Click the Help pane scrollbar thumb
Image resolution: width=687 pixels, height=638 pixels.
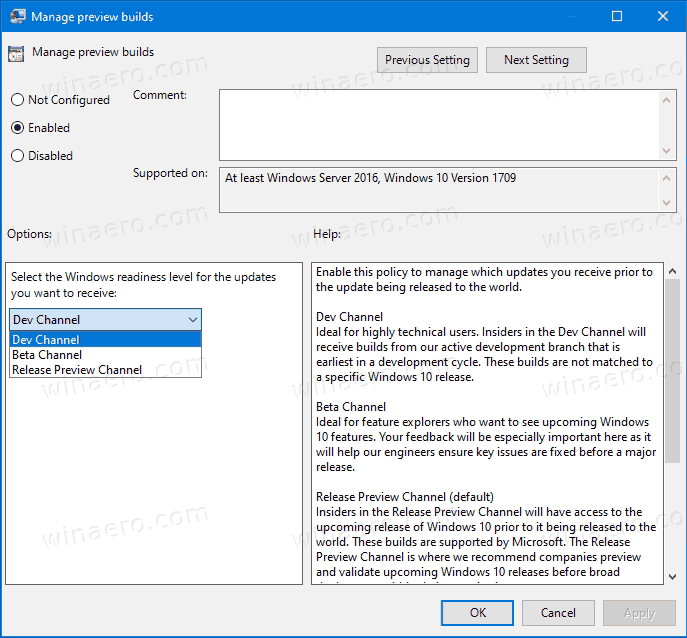[x=673, y=371]
